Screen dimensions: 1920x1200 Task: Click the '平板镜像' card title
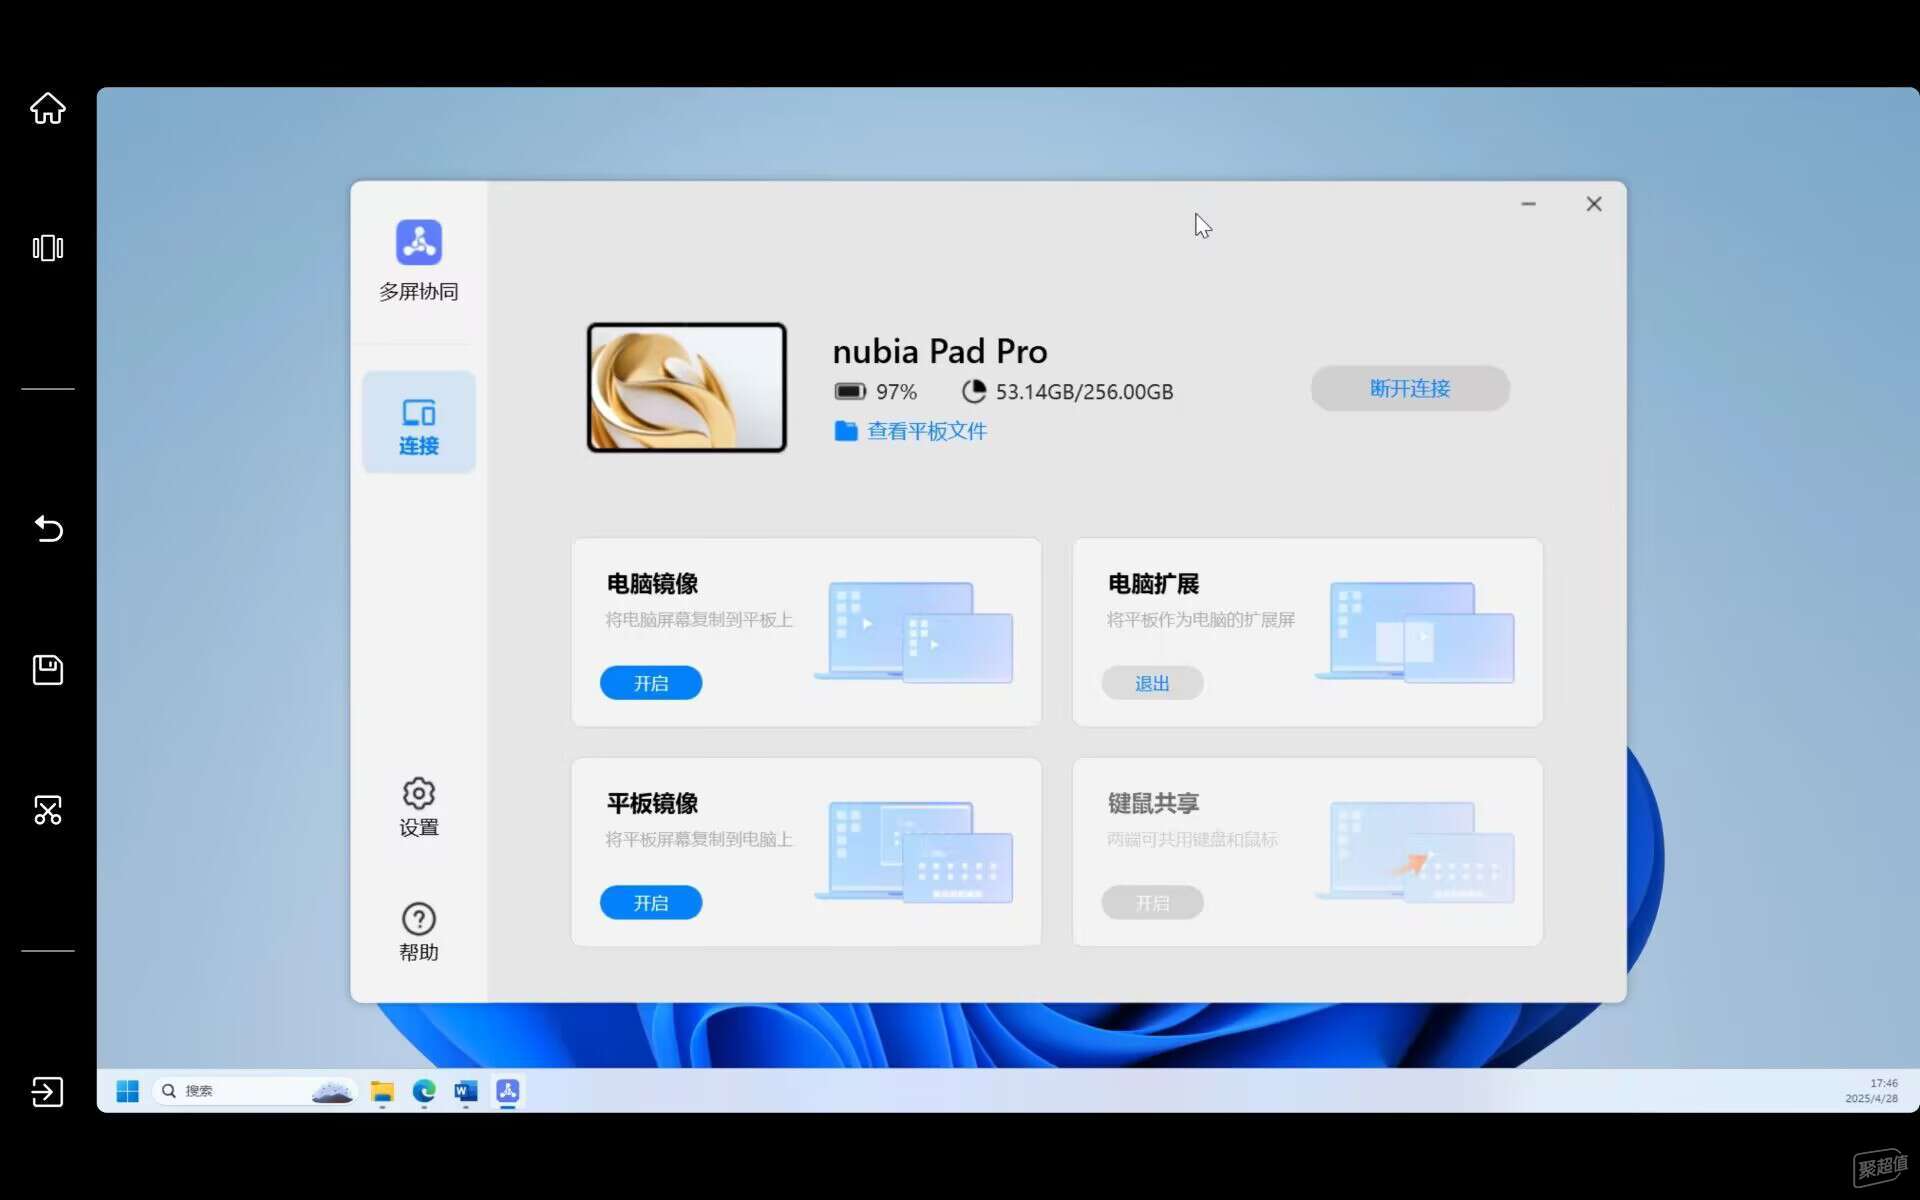click(652, 803)
